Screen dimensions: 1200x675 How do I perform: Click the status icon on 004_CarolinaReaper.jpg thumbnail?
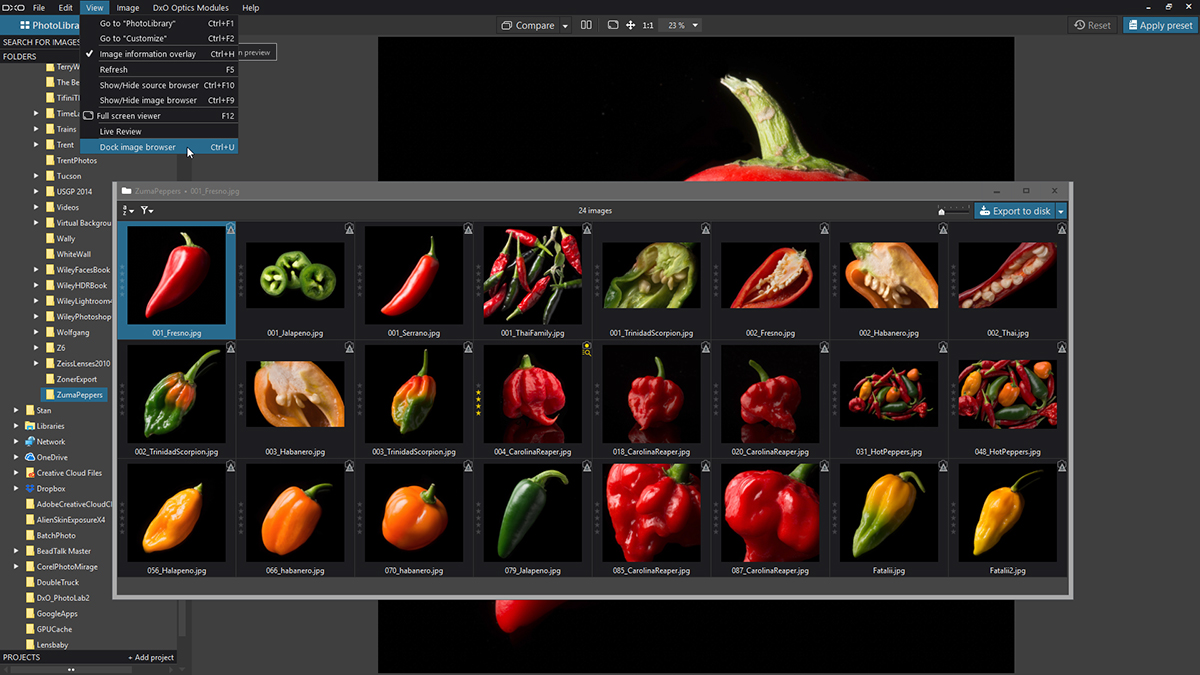[x=587, y=349]
